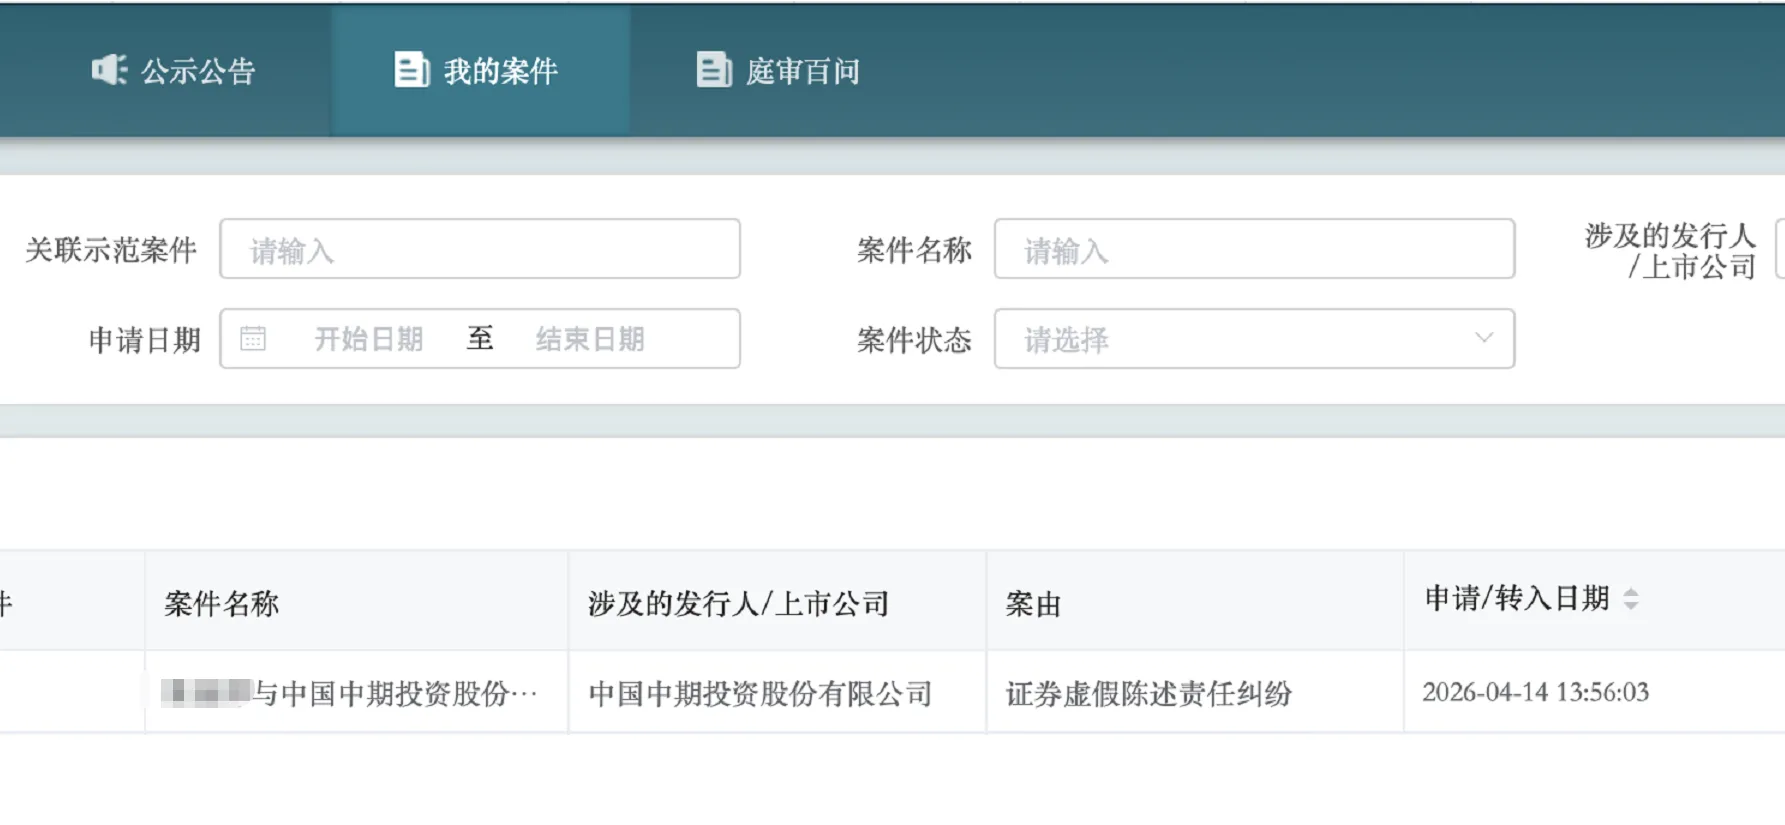Open the 公示公告 tab
The height and width of the screenshot is (825, 1785).
tap(174, 71)
